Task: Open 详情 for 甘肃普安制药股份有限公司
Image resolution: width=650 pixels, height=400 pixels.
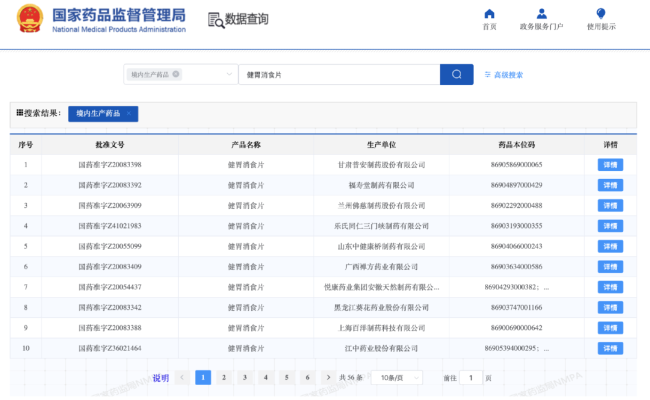Action: (610, 165)
